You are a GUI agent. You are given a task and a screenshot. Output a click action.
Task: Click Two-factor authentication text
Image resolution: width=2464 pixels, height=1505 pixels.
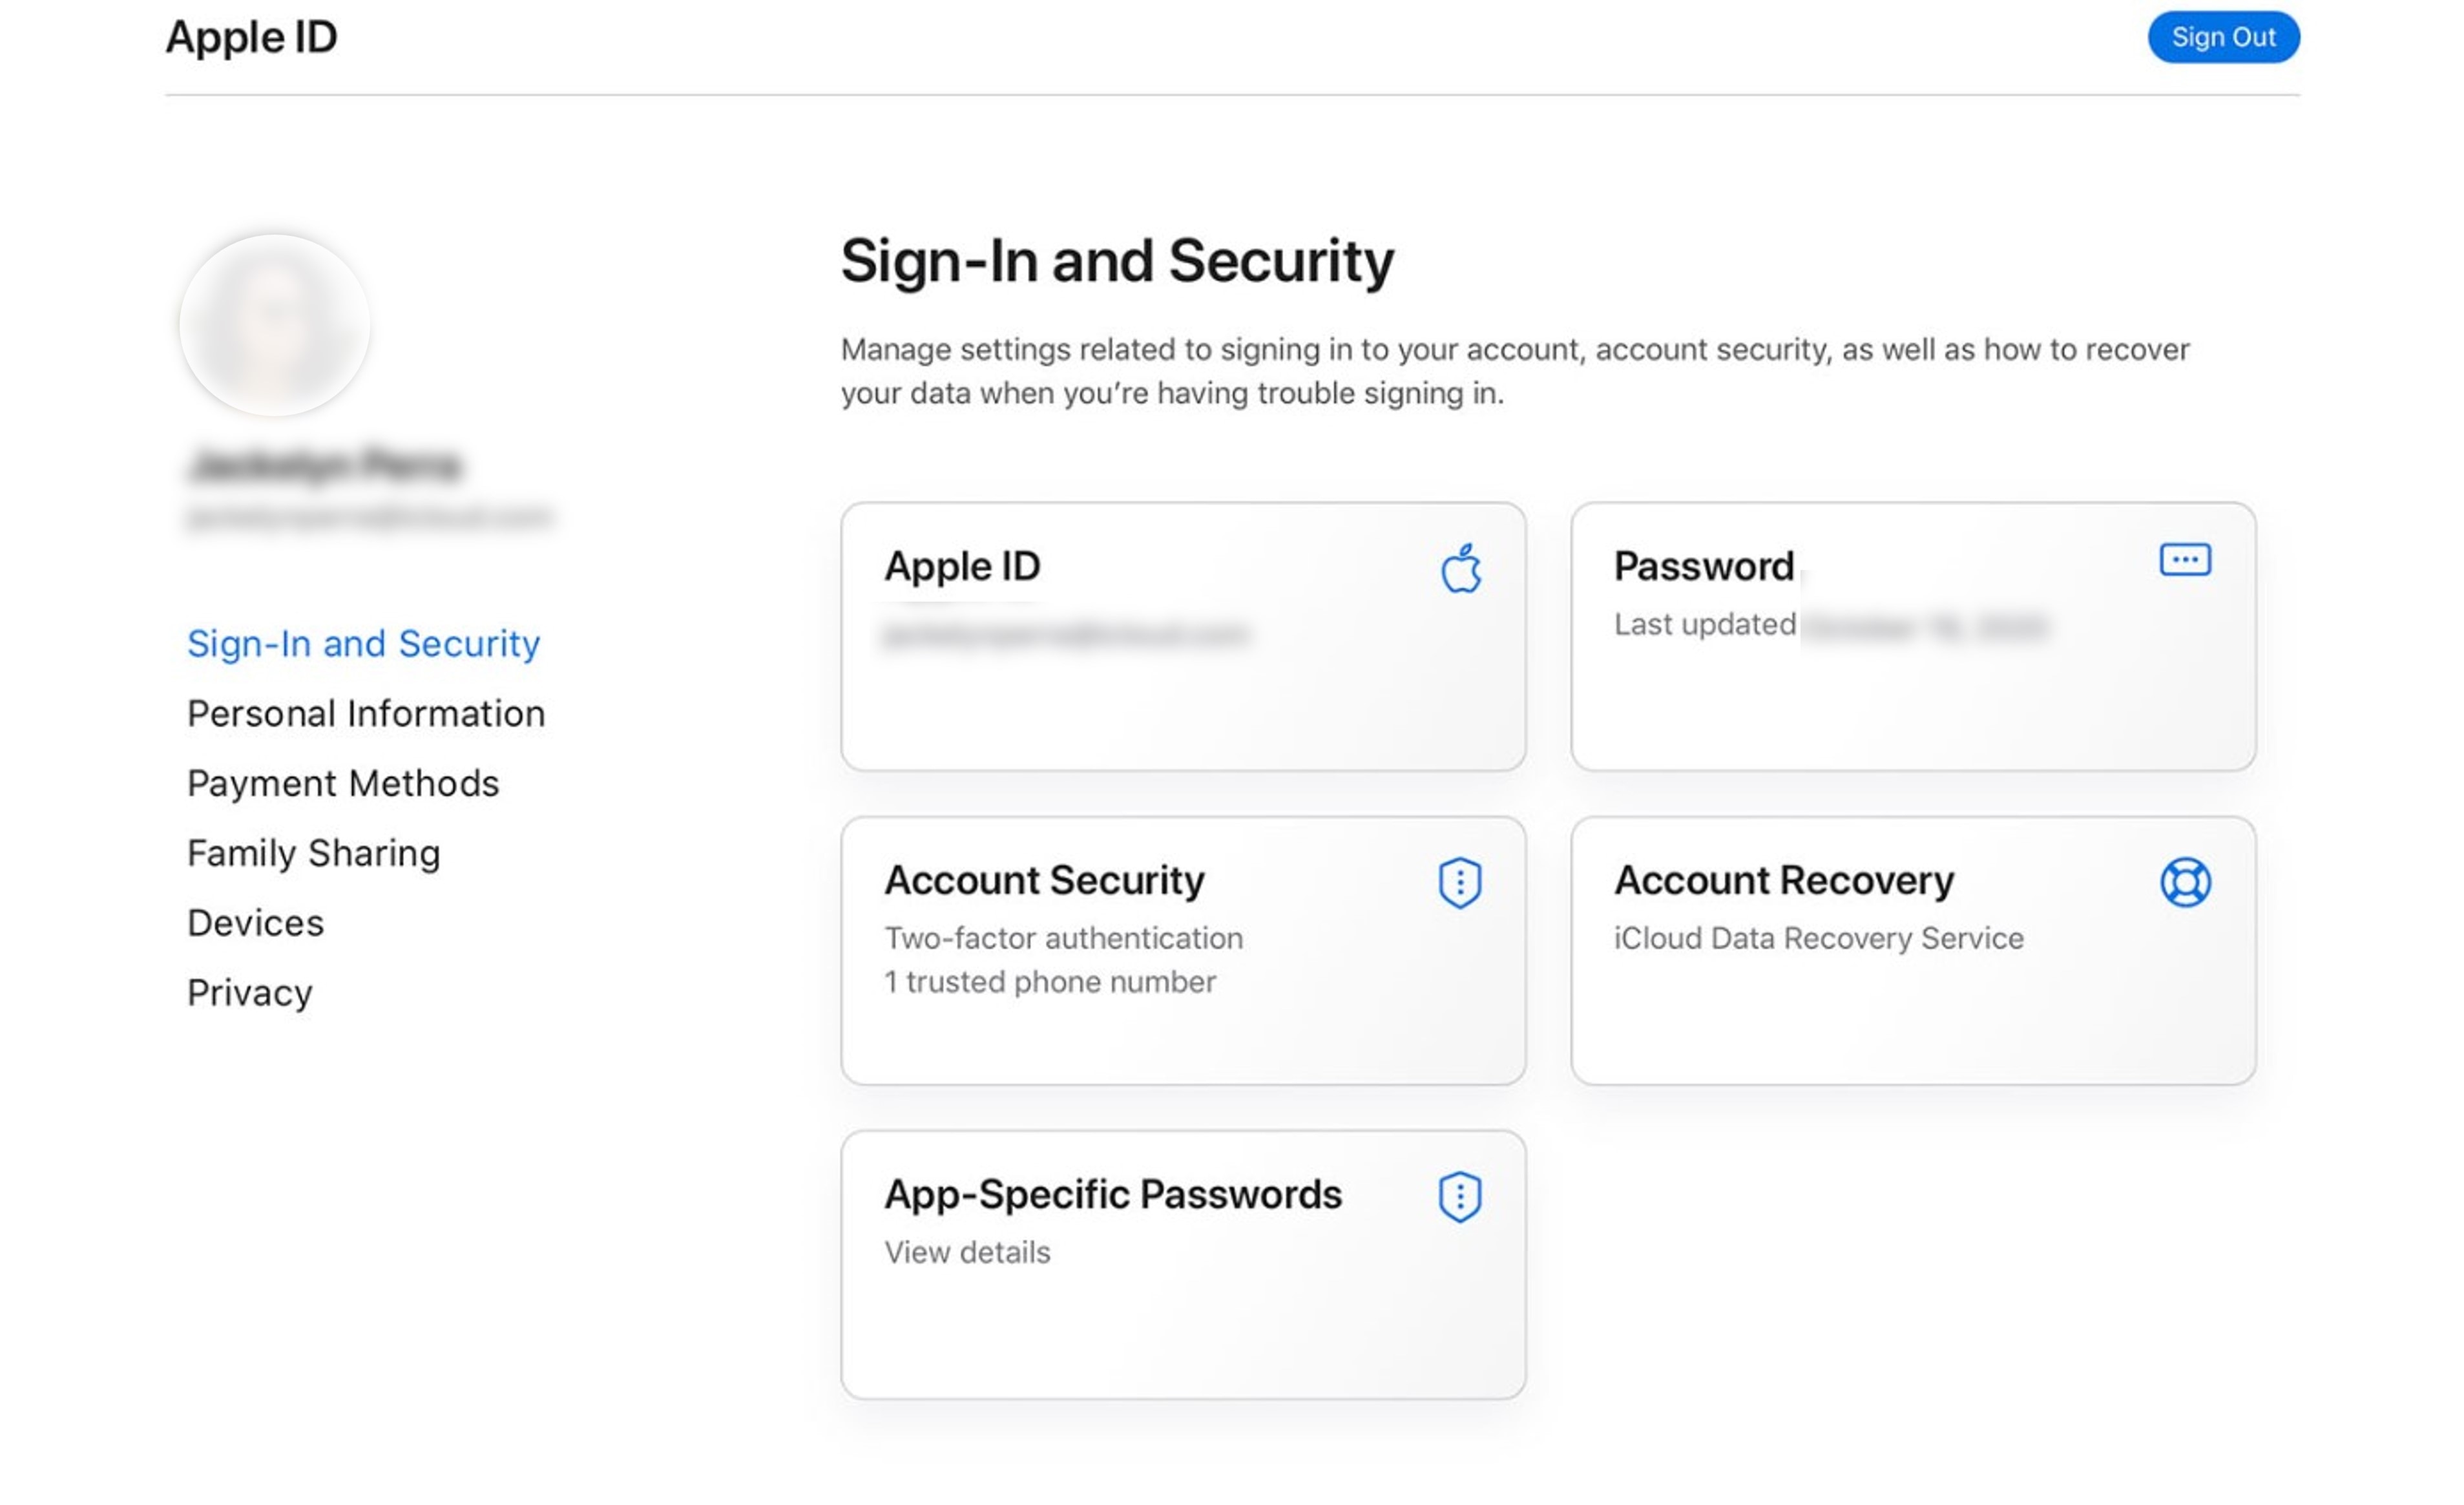[1063, 938]
